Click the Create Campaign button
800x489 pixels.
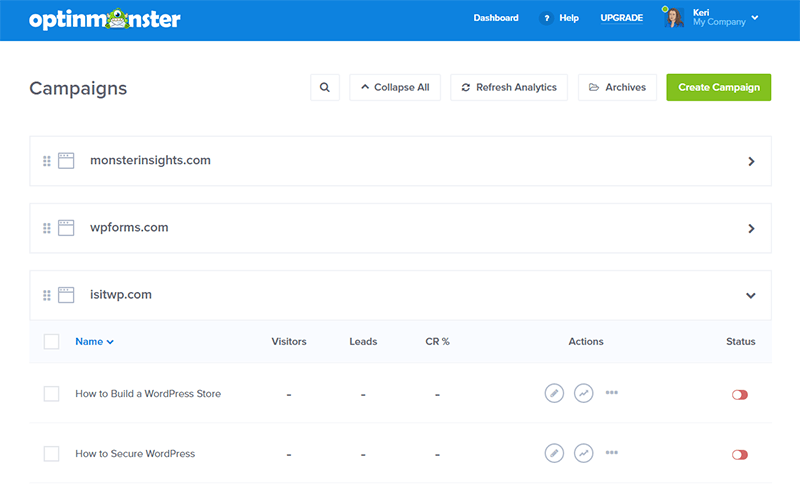(718, 87)
